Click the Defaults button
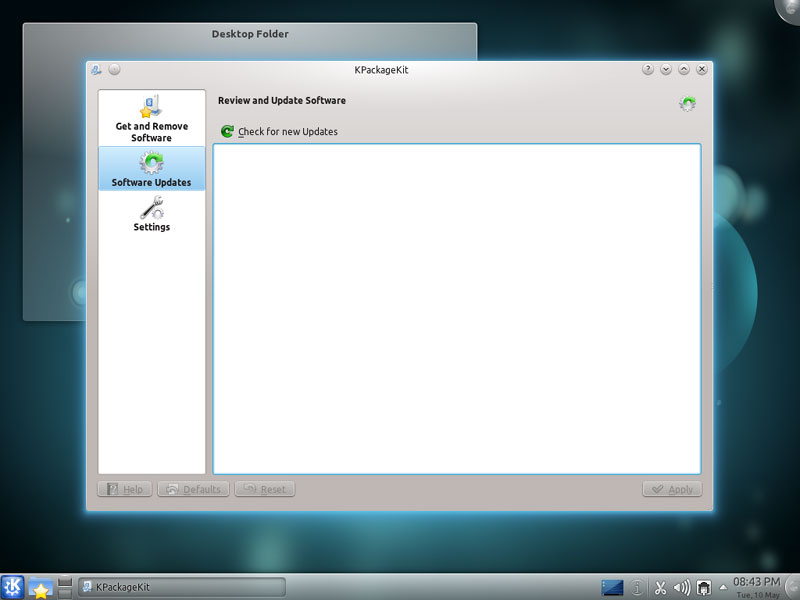800x600 pixels. click(193, 489)
